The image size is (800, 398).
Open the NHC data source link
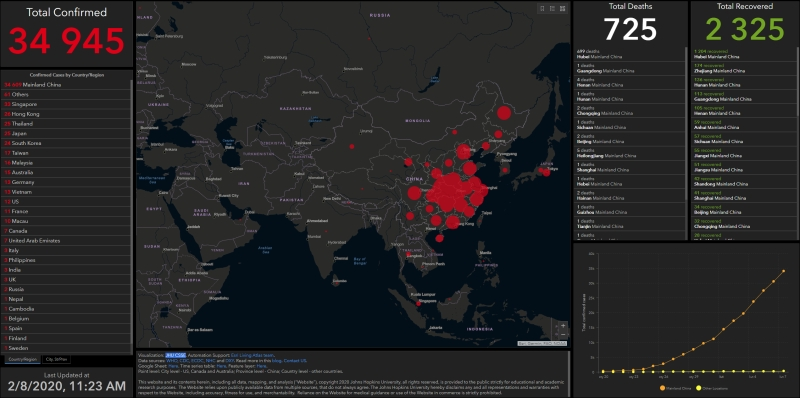coord(211,361)
